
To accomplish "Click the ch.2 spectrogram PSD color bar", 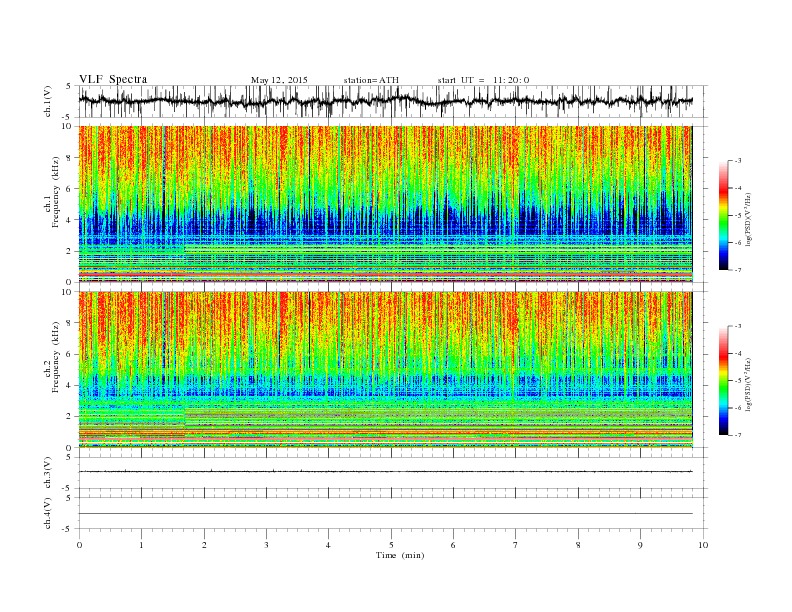I will (x=724, y=381).
